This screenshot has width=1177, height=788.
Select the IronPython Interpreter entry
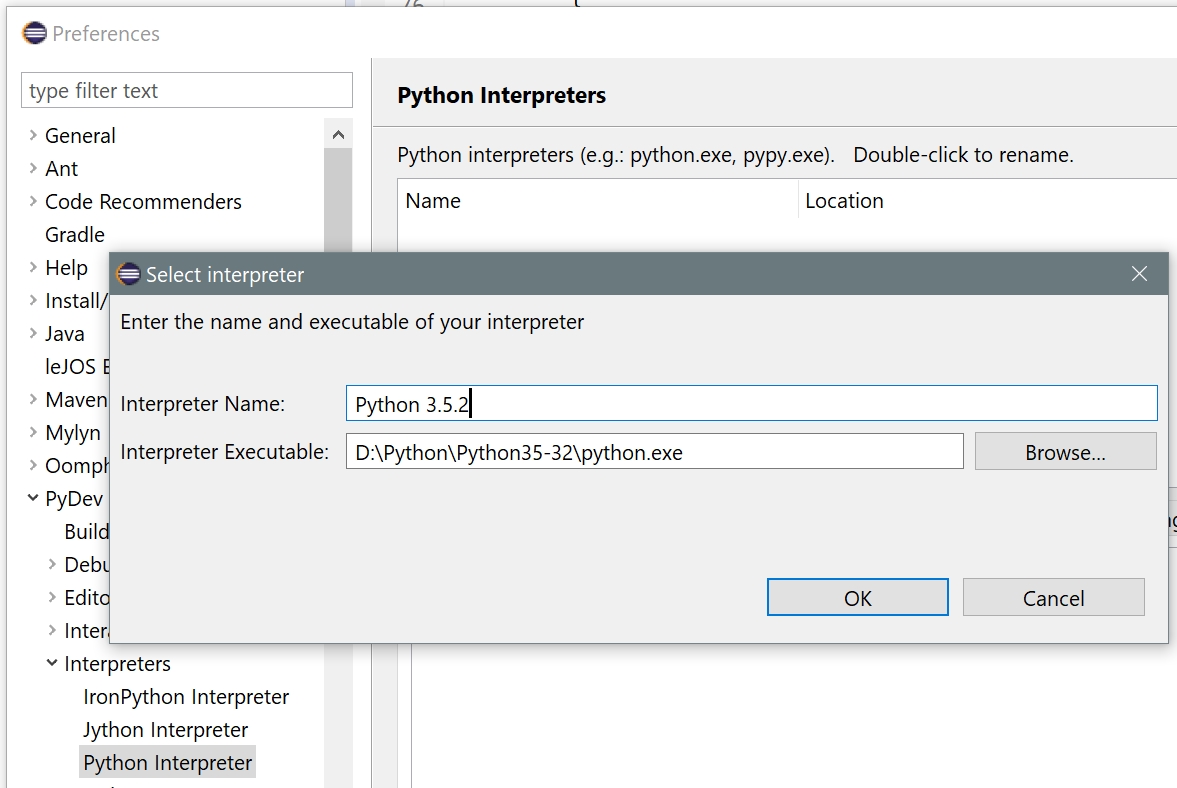pyautogui.click(x=187, y=696)
